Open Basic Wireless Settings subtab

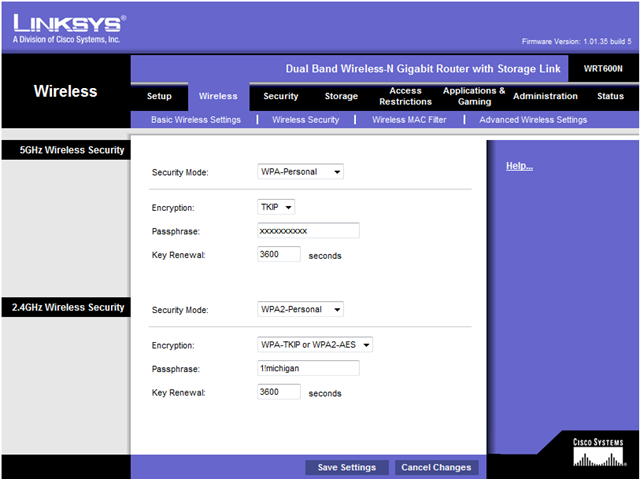tap(196, 120)
